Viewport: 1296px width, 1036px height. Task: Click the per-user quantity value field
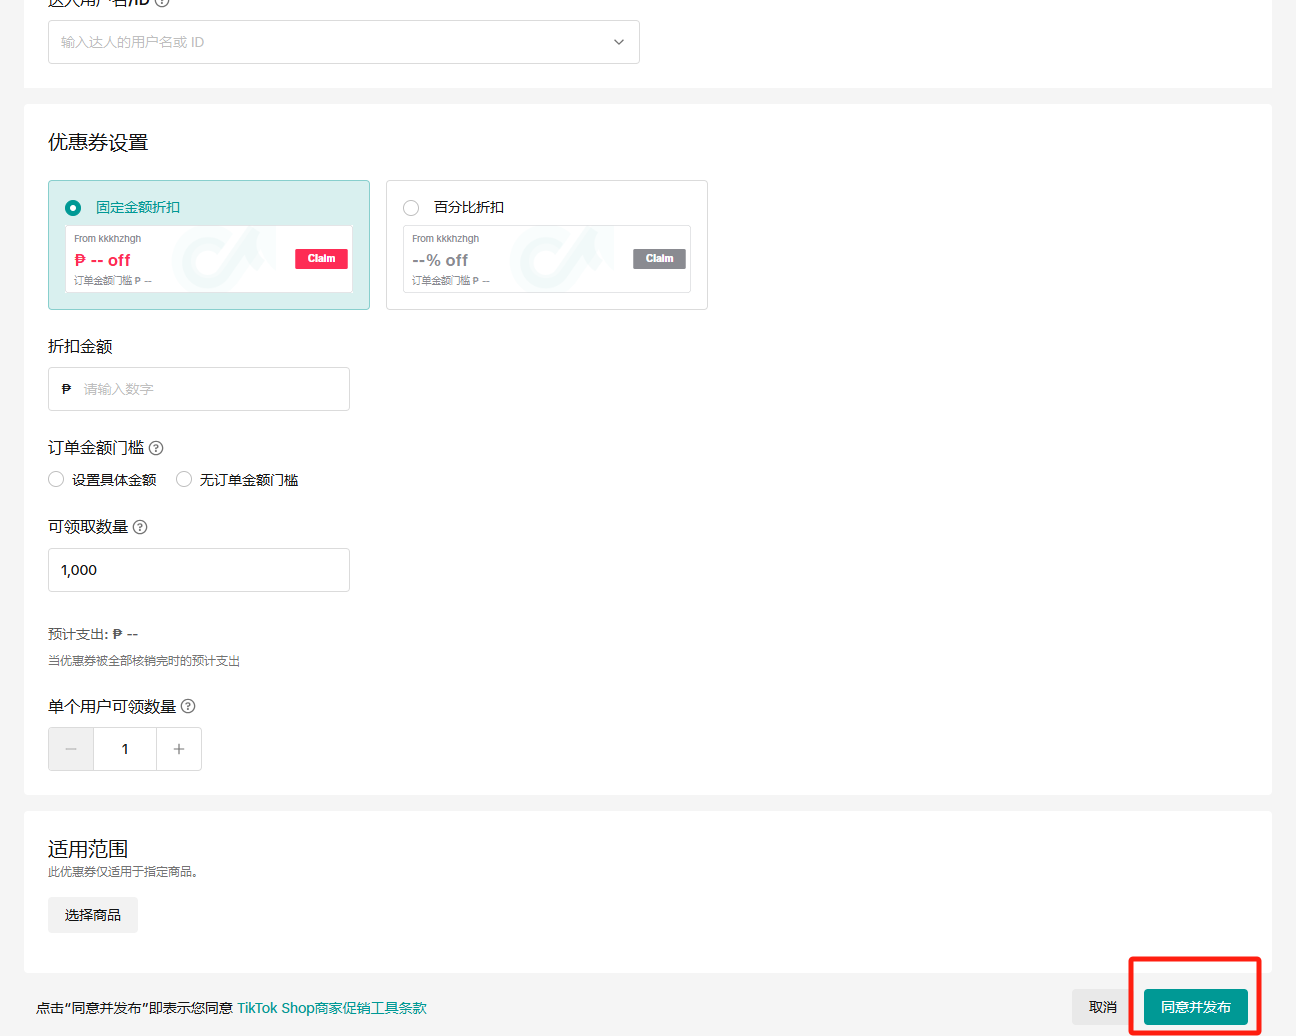click(x=125, y=749)
